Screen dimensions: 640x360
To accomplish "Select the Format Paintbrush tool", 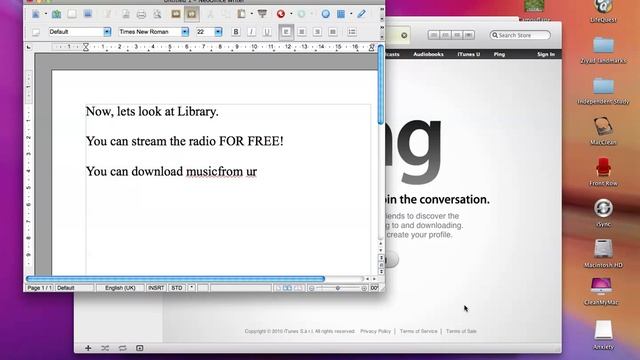I will click(262, 14).
